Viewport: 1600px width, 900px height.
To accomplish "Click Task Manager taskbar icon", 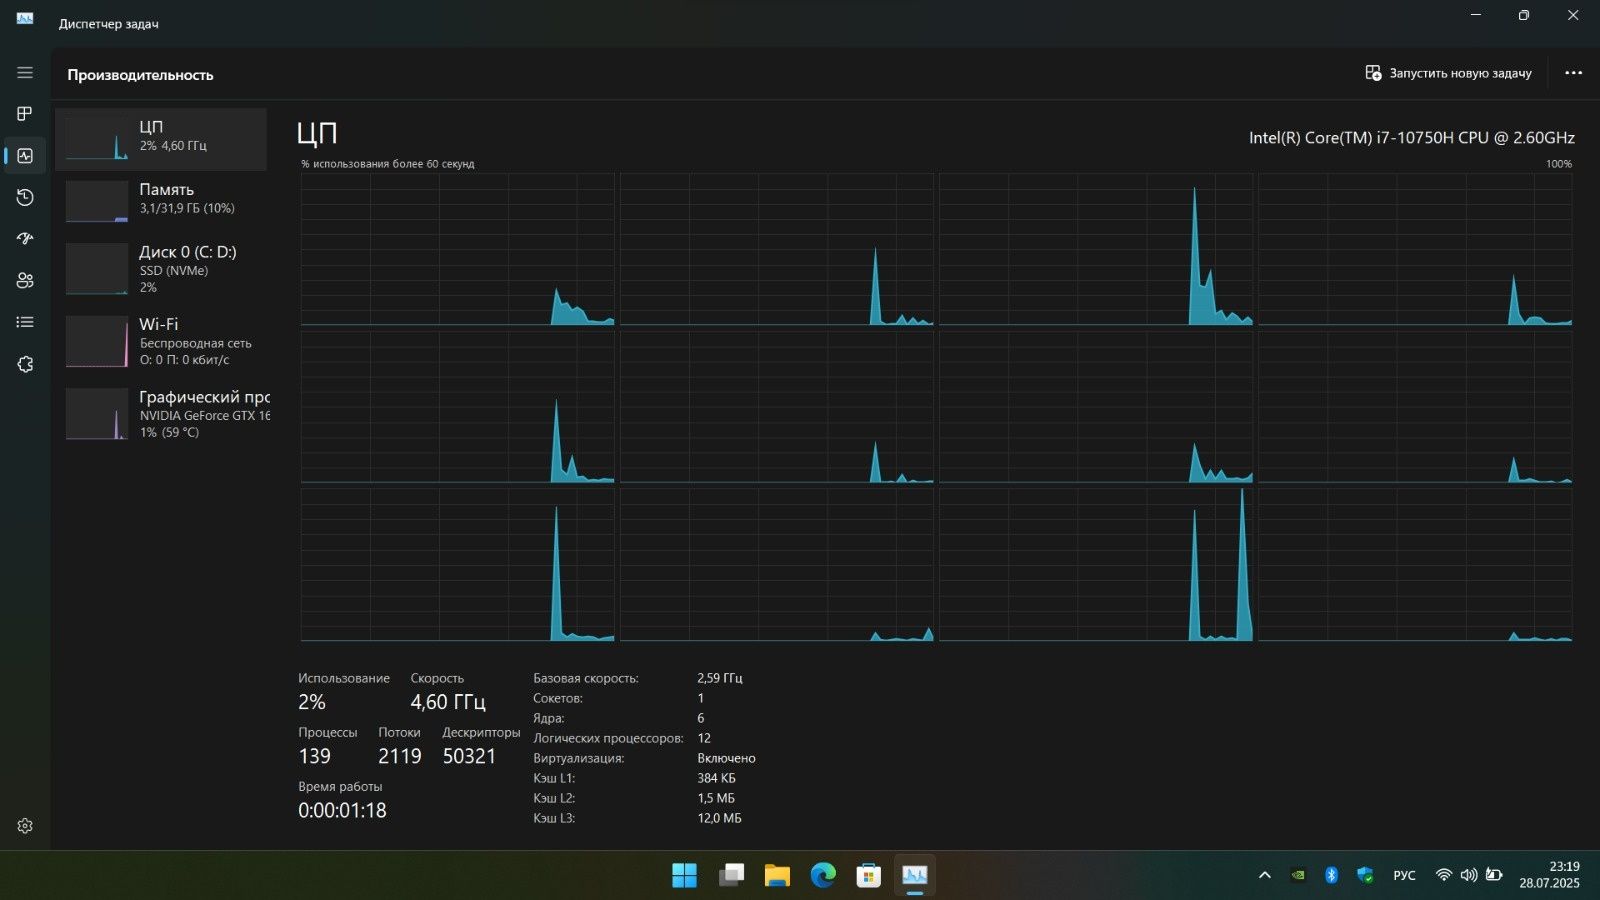I will (915, 875).
